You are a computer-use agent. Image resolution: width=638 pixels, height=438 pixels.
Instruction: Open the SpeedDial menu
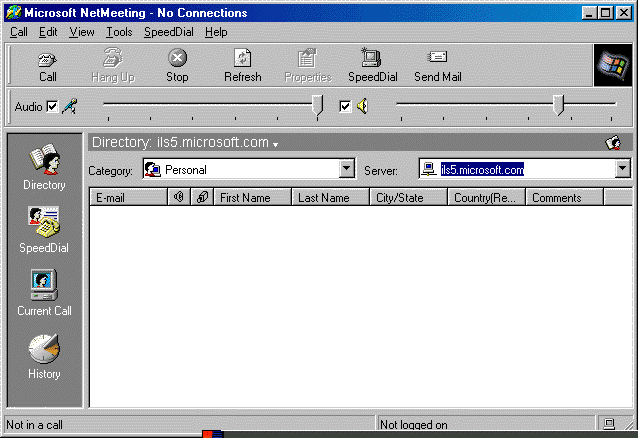click(x=169, y=32)
